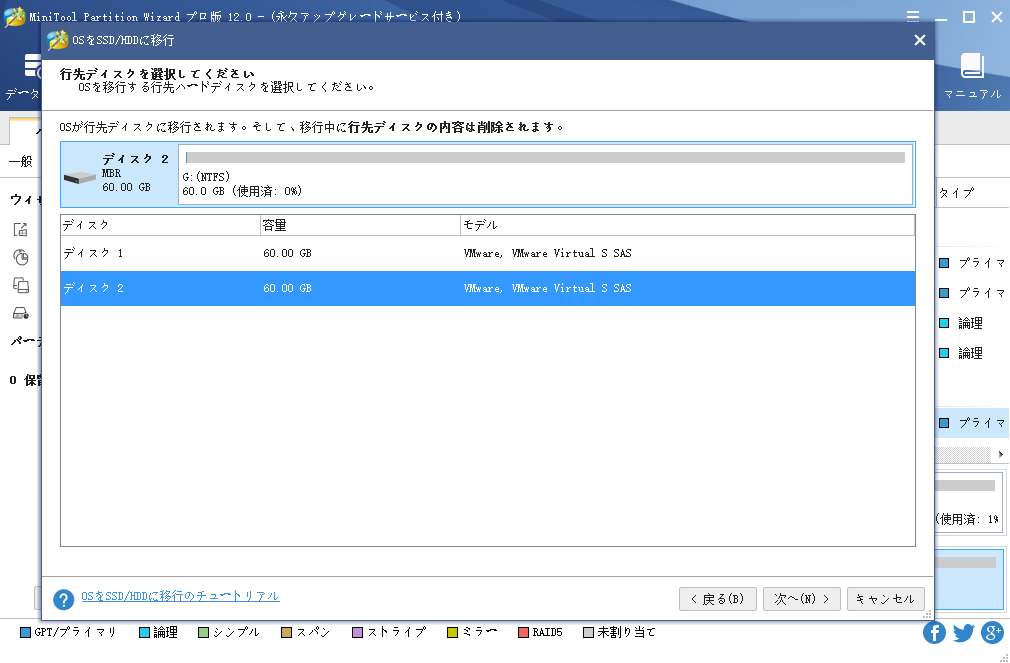Click the 未割り当て gray legend swatch

pyautogui.click(x=587, y=633)
